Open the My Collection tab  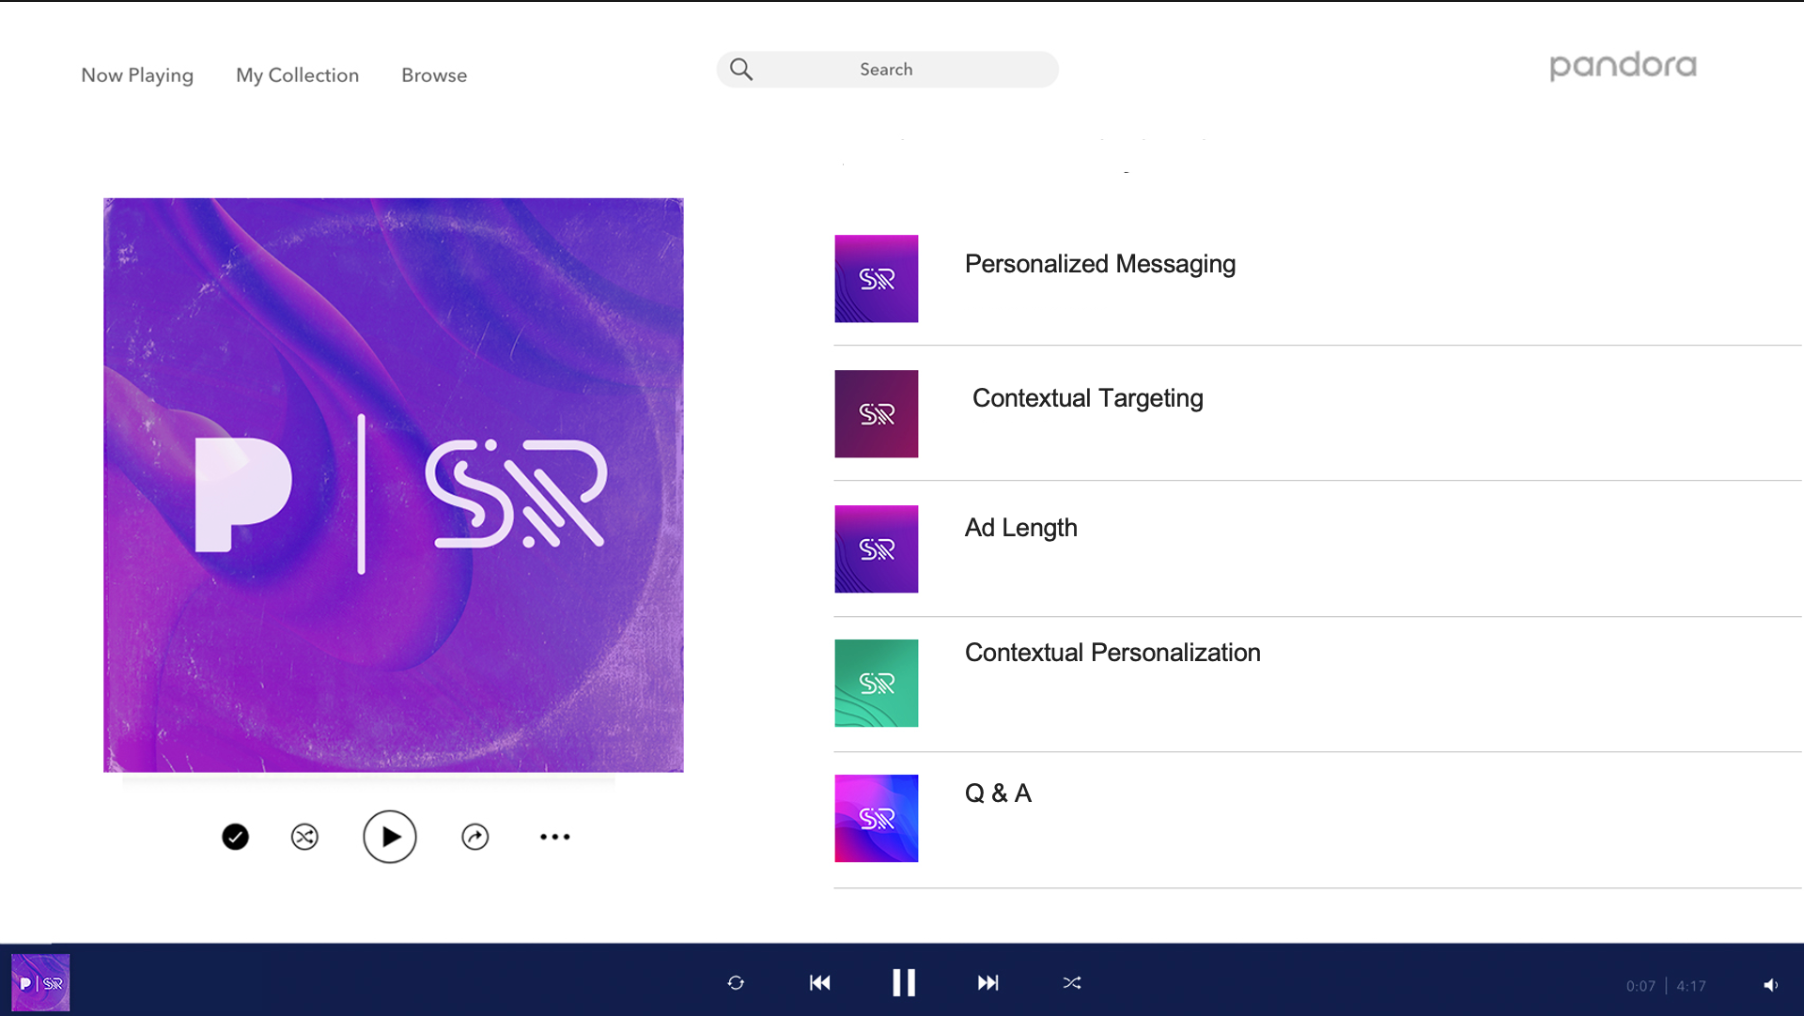click(297, 75)
